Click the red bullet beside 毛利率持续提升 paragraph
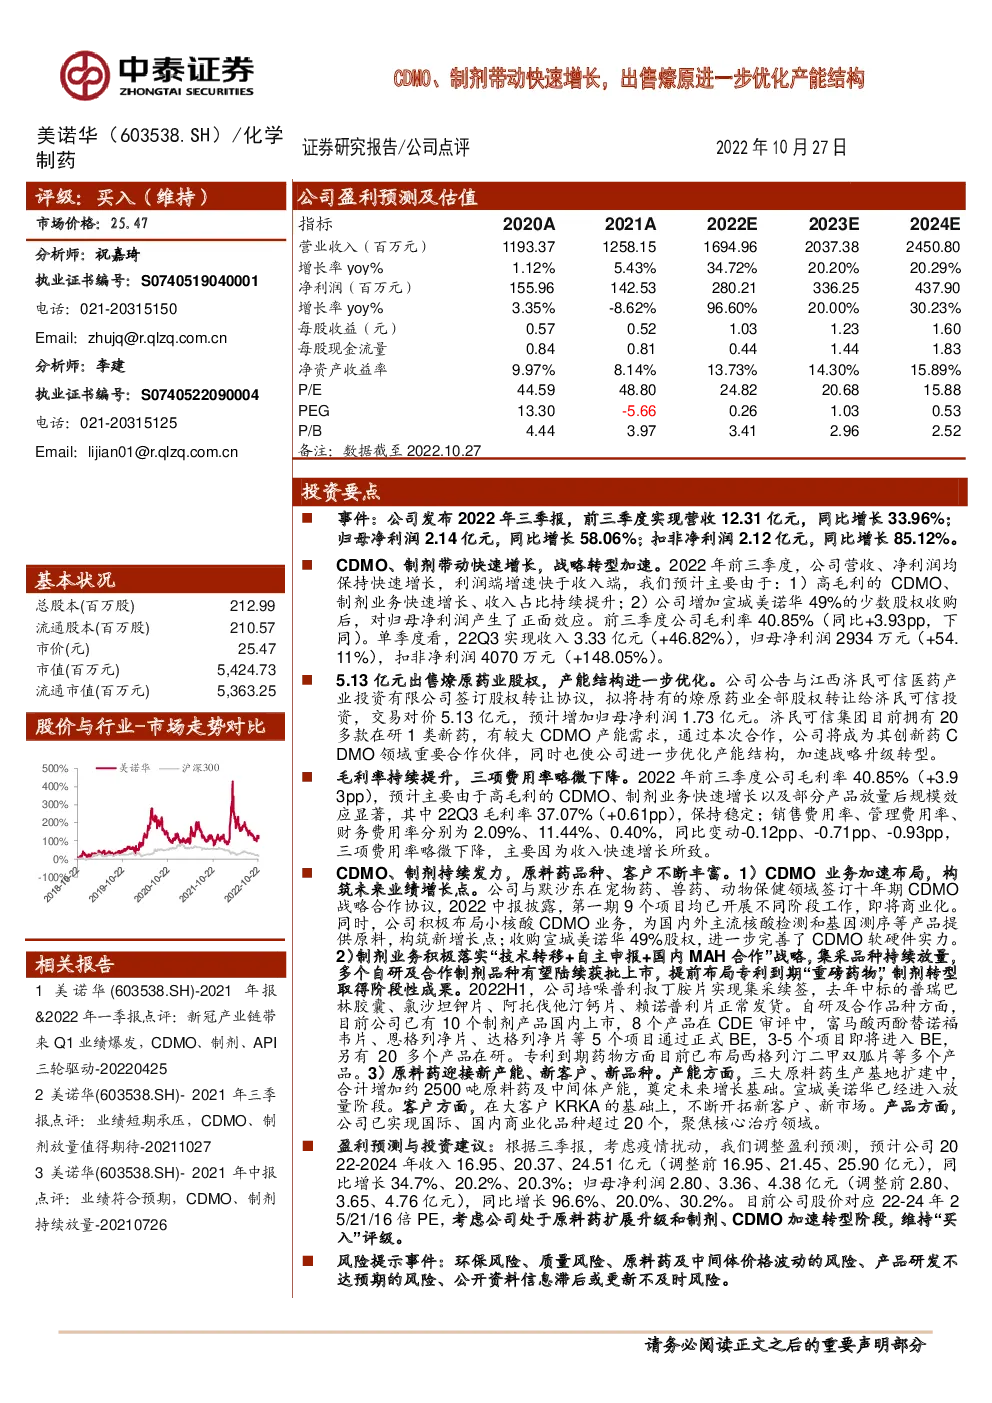 click(x=307, y=776)
